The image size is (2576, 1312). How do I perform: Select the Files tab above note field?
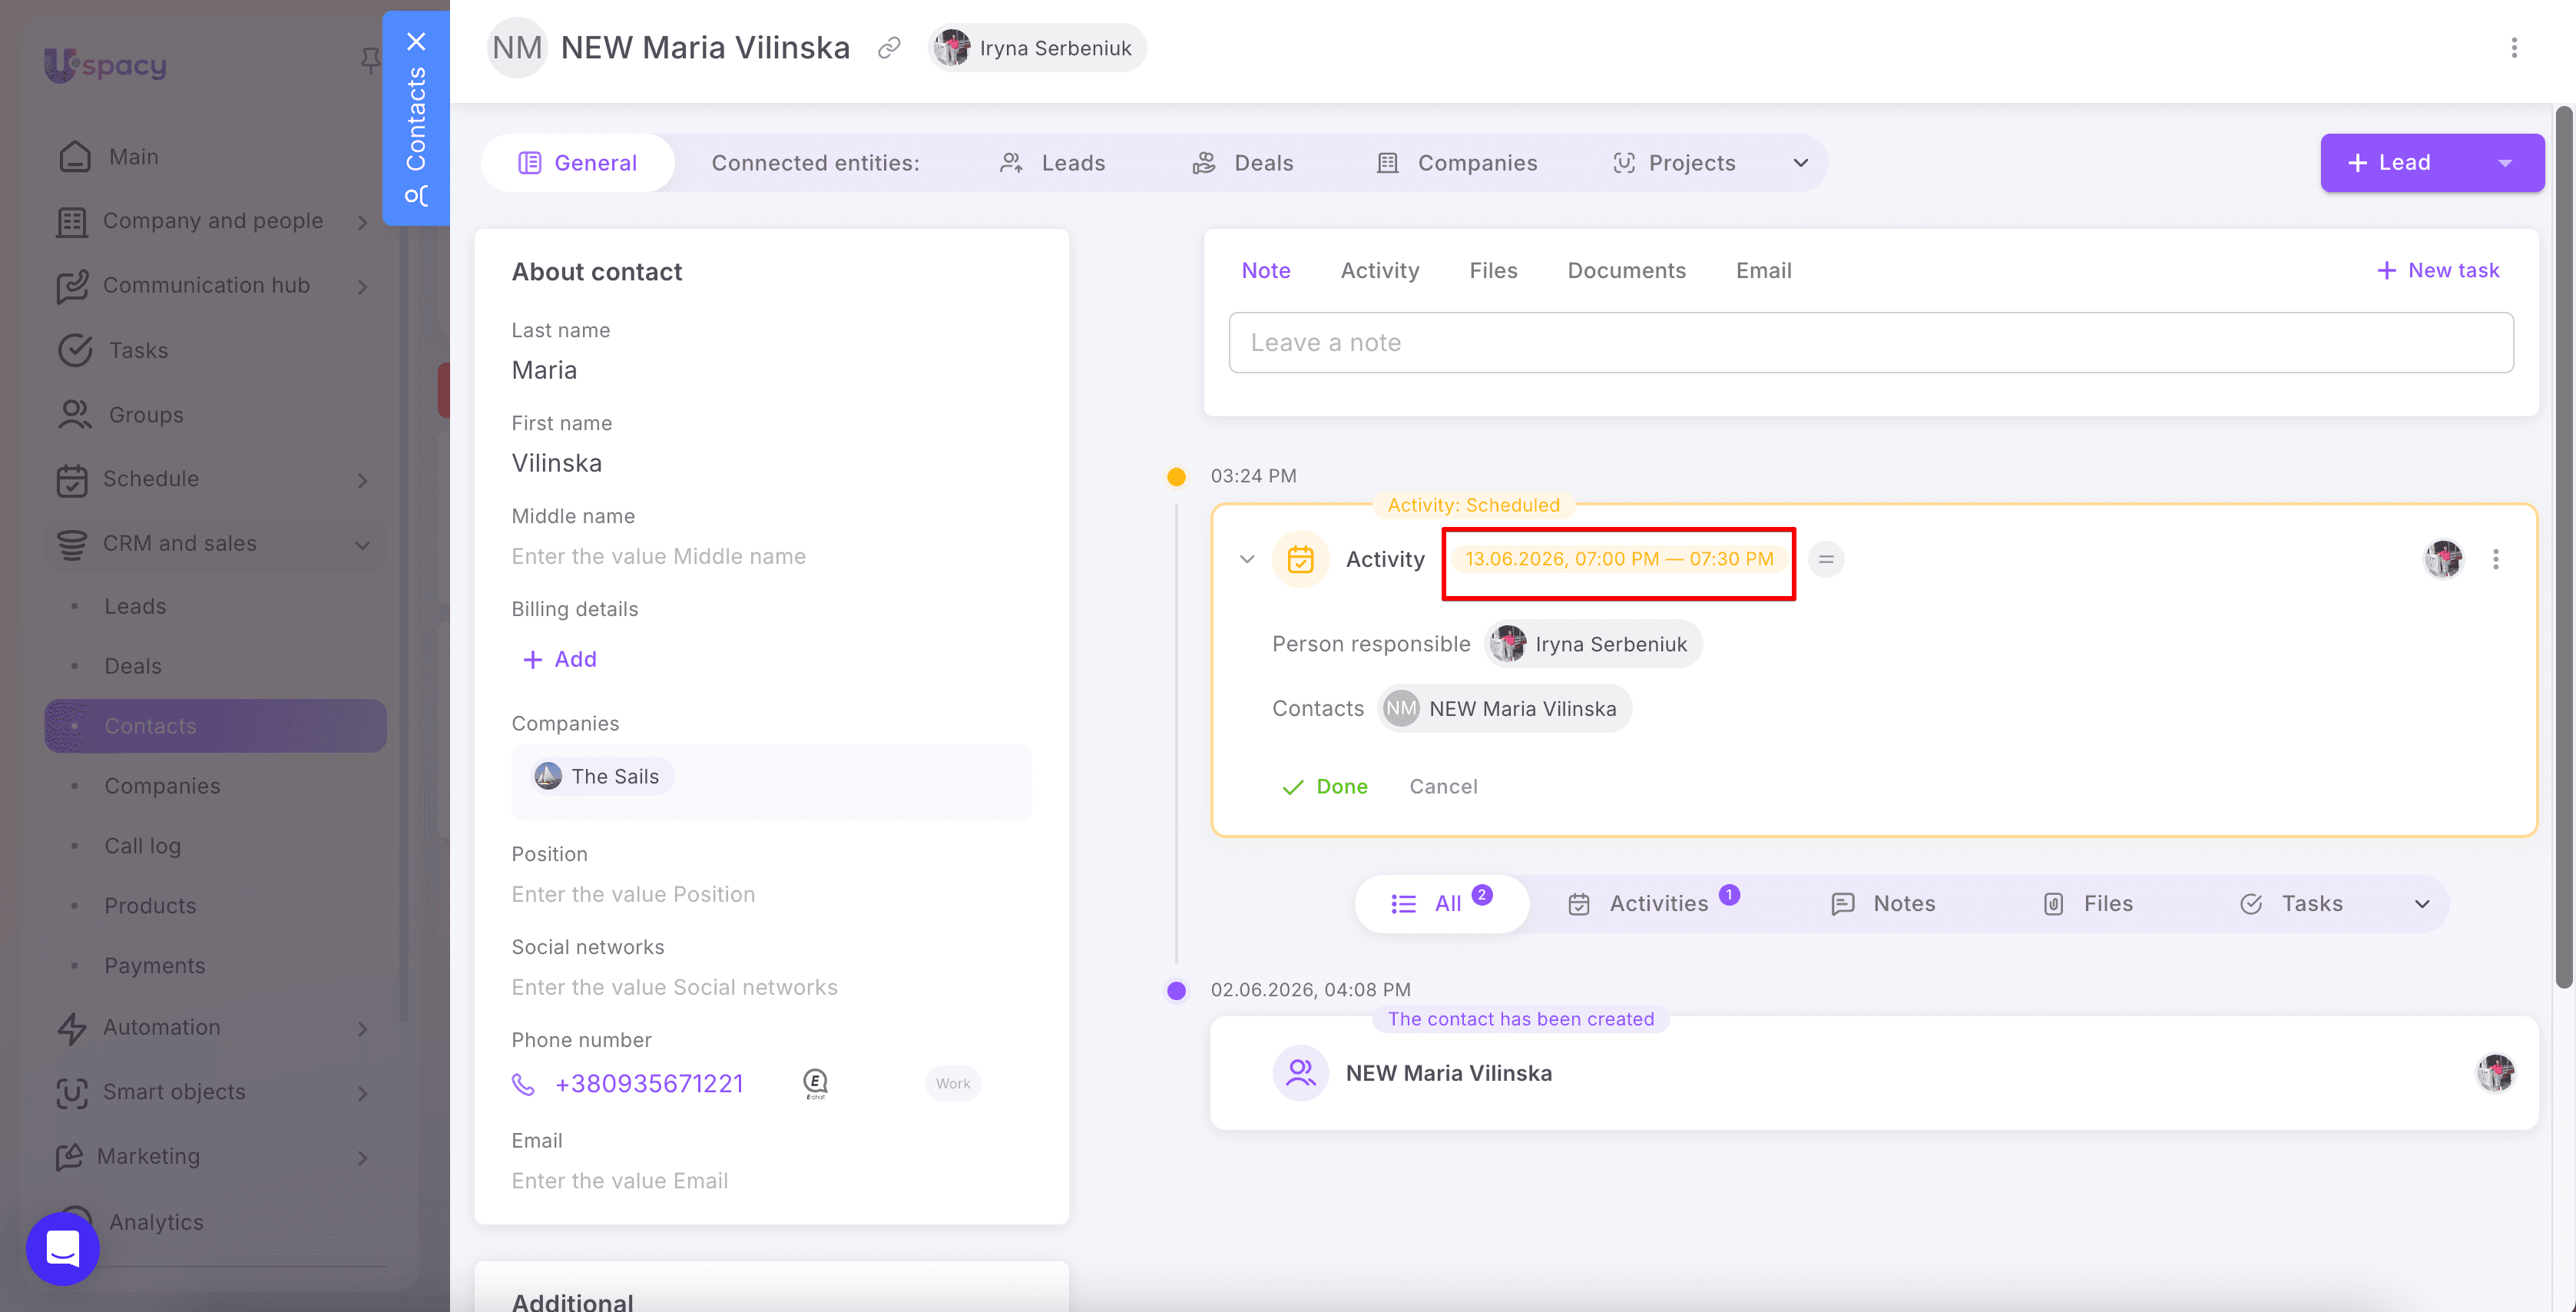(1493, 270)
